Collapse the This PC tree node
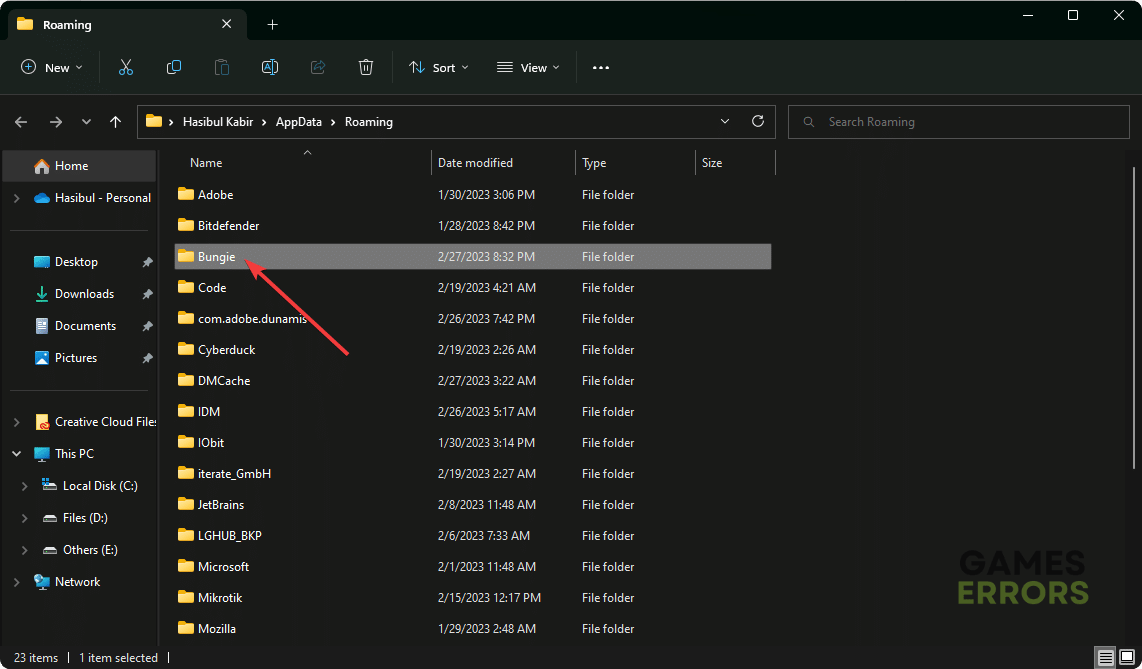 point(16,453)
